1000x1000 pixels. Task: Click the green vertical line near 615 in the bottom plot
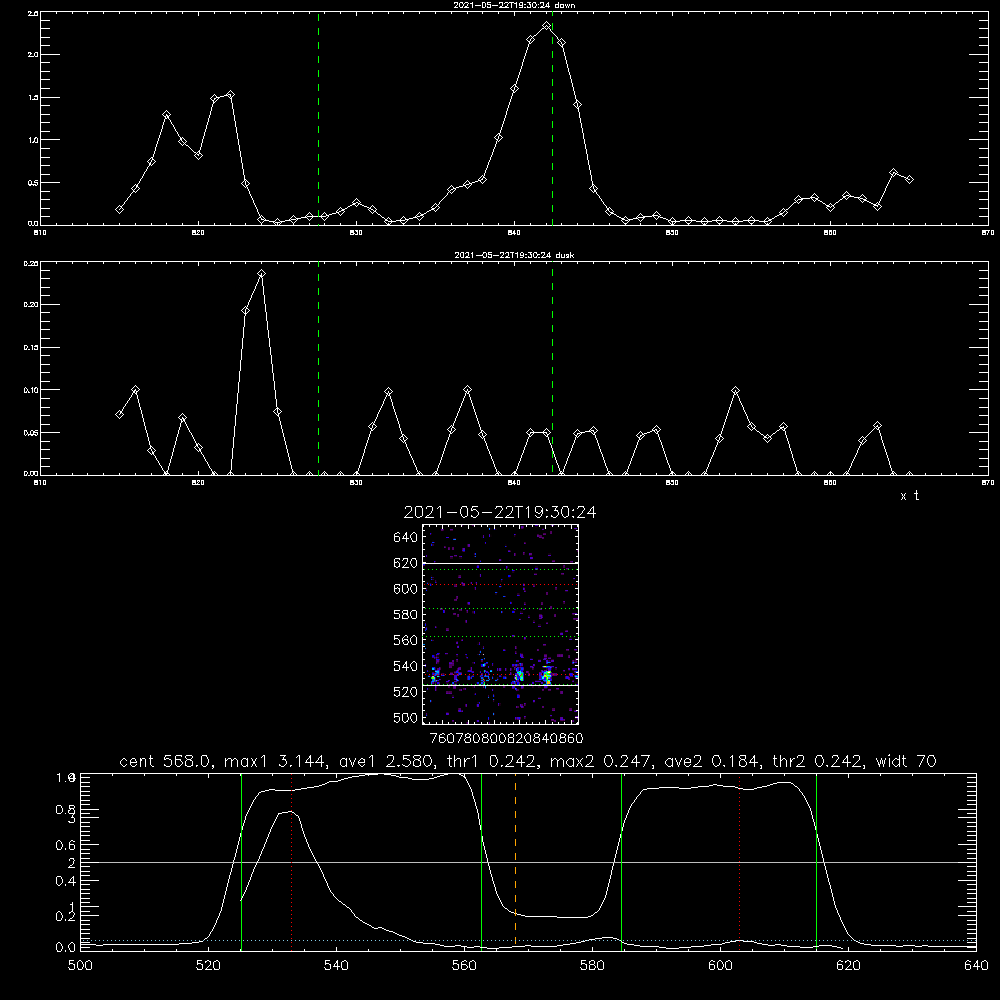tap(816, 862)
